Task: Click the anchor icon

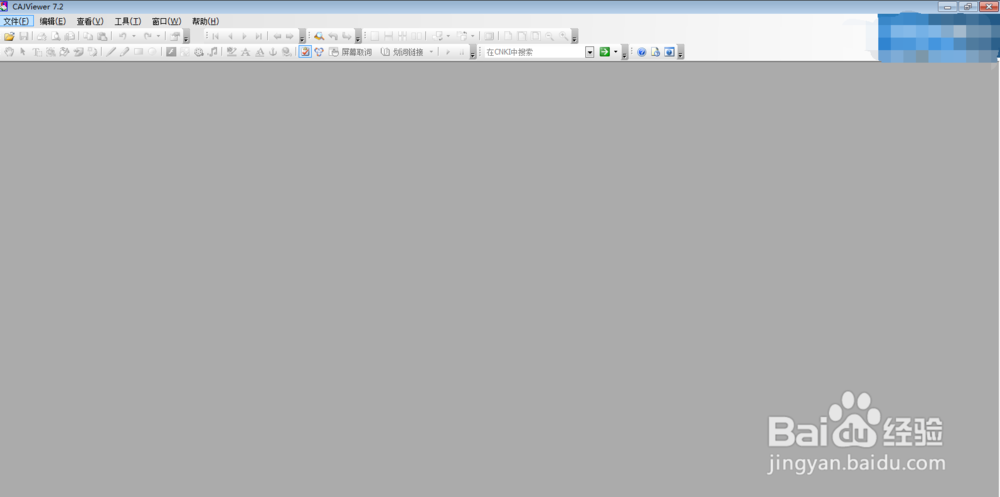Action: (x=273, y=52)
